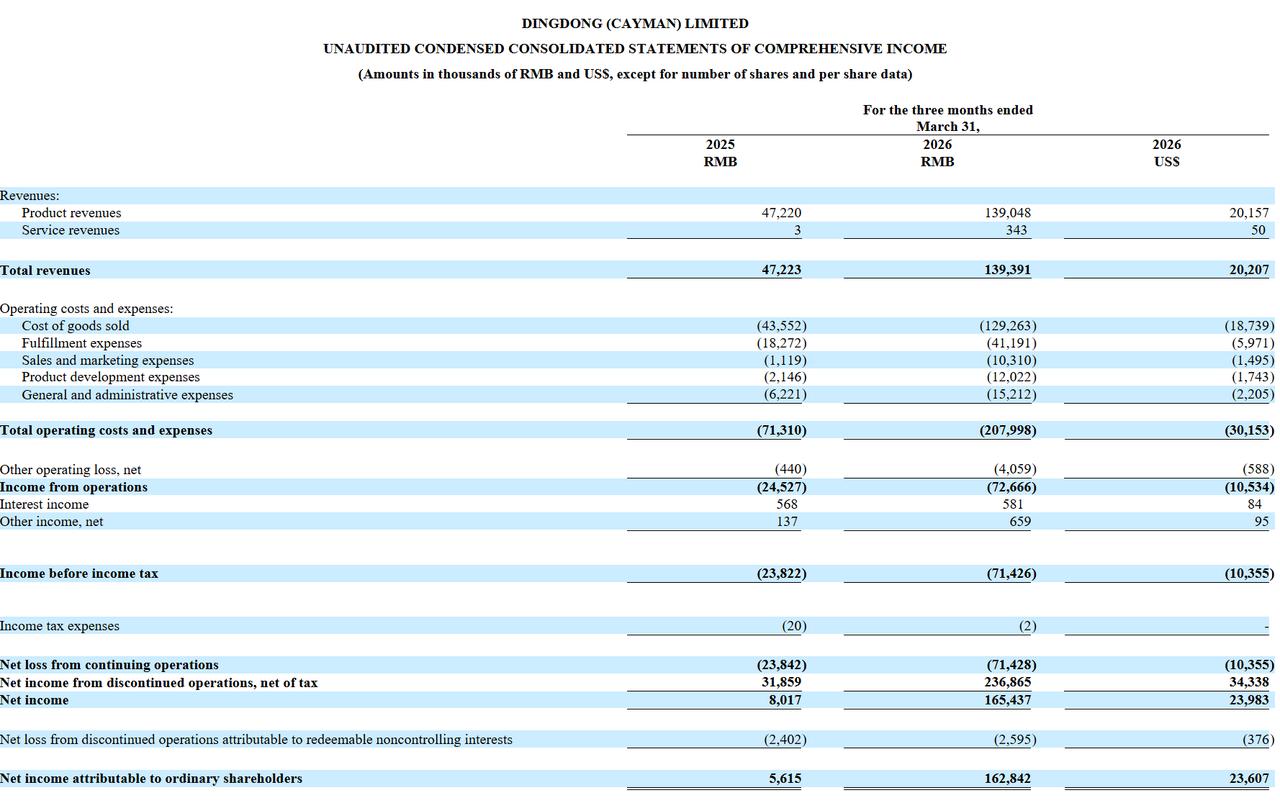Click the "Amounts in thousands of RMB" note
This screenshot has height=803, width=1280.
point(635,74)
